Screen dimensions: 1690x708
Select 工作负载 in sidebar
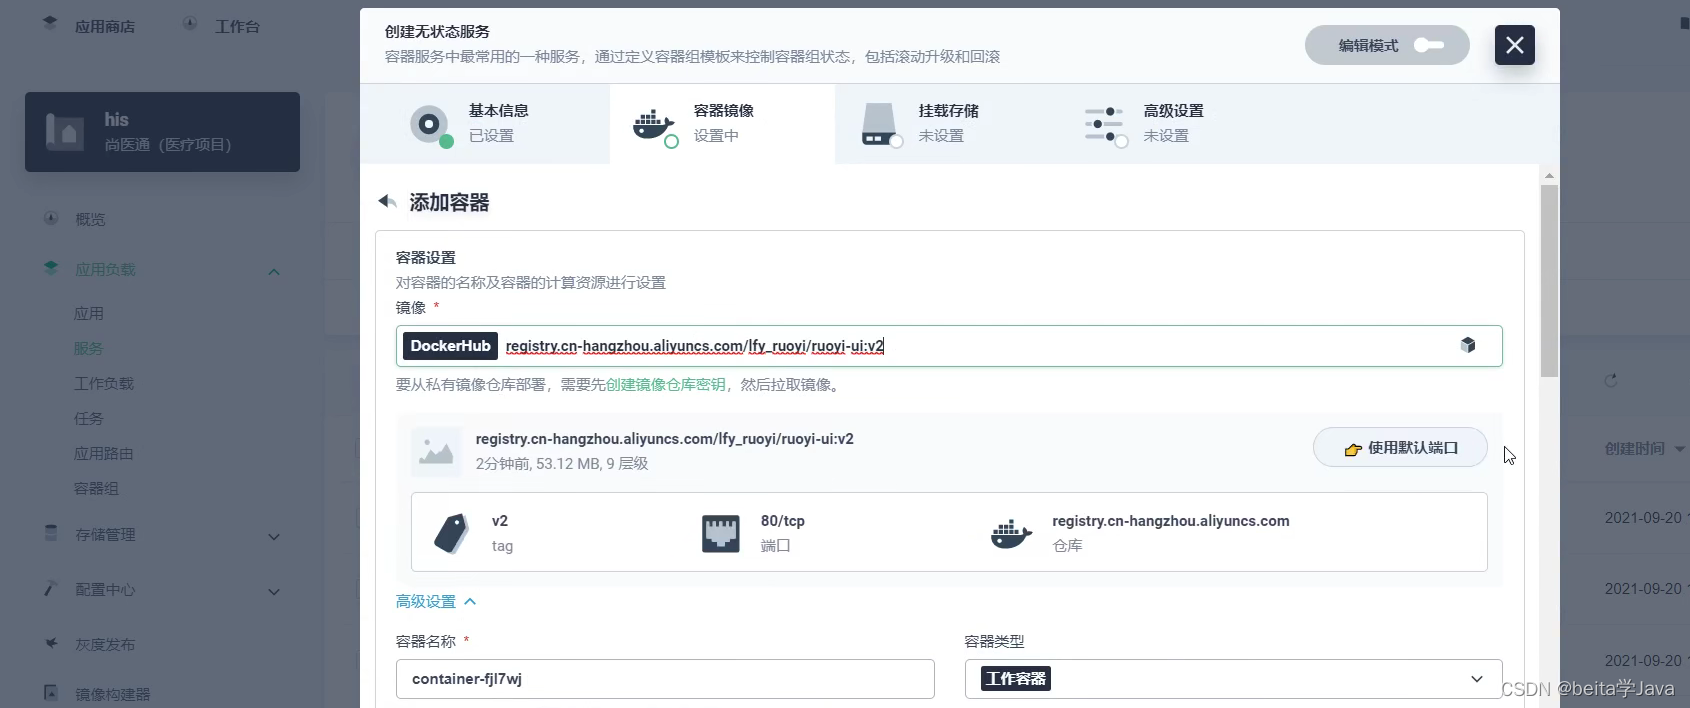click(x=104, y=384)
